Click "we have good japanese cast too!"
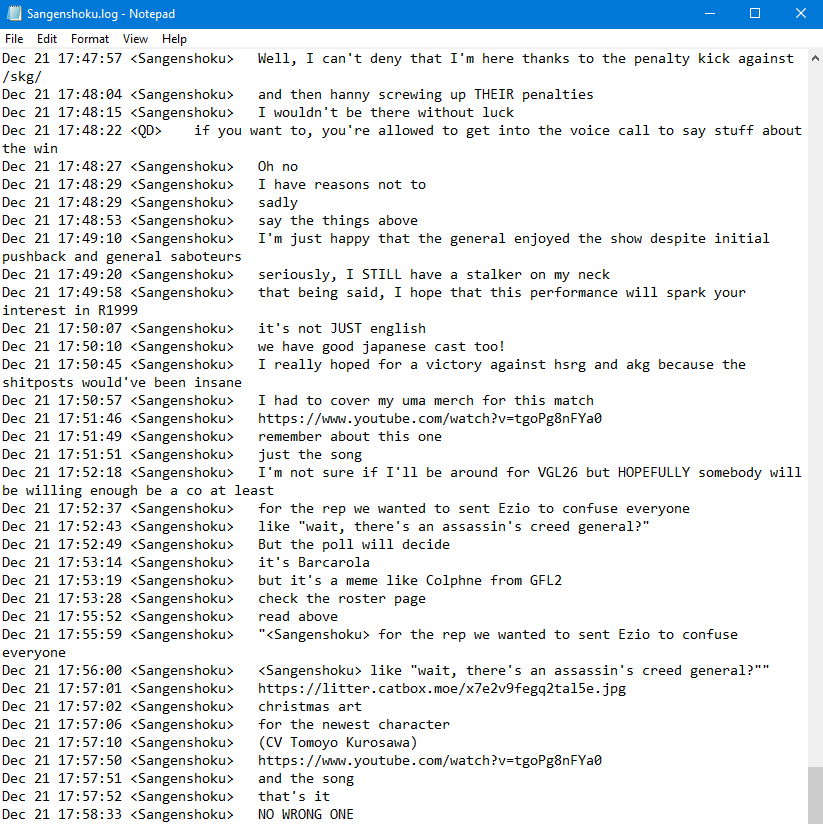The height and width of the screenshot is (824, 823). (x=382, y=347)
